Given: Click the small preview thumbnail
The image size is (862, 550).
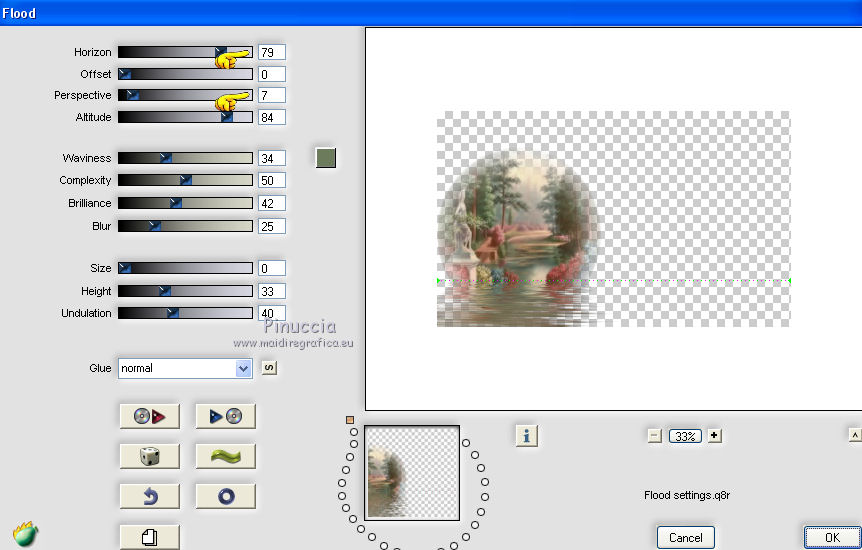Looking at the screenshot, I should 412,473.
